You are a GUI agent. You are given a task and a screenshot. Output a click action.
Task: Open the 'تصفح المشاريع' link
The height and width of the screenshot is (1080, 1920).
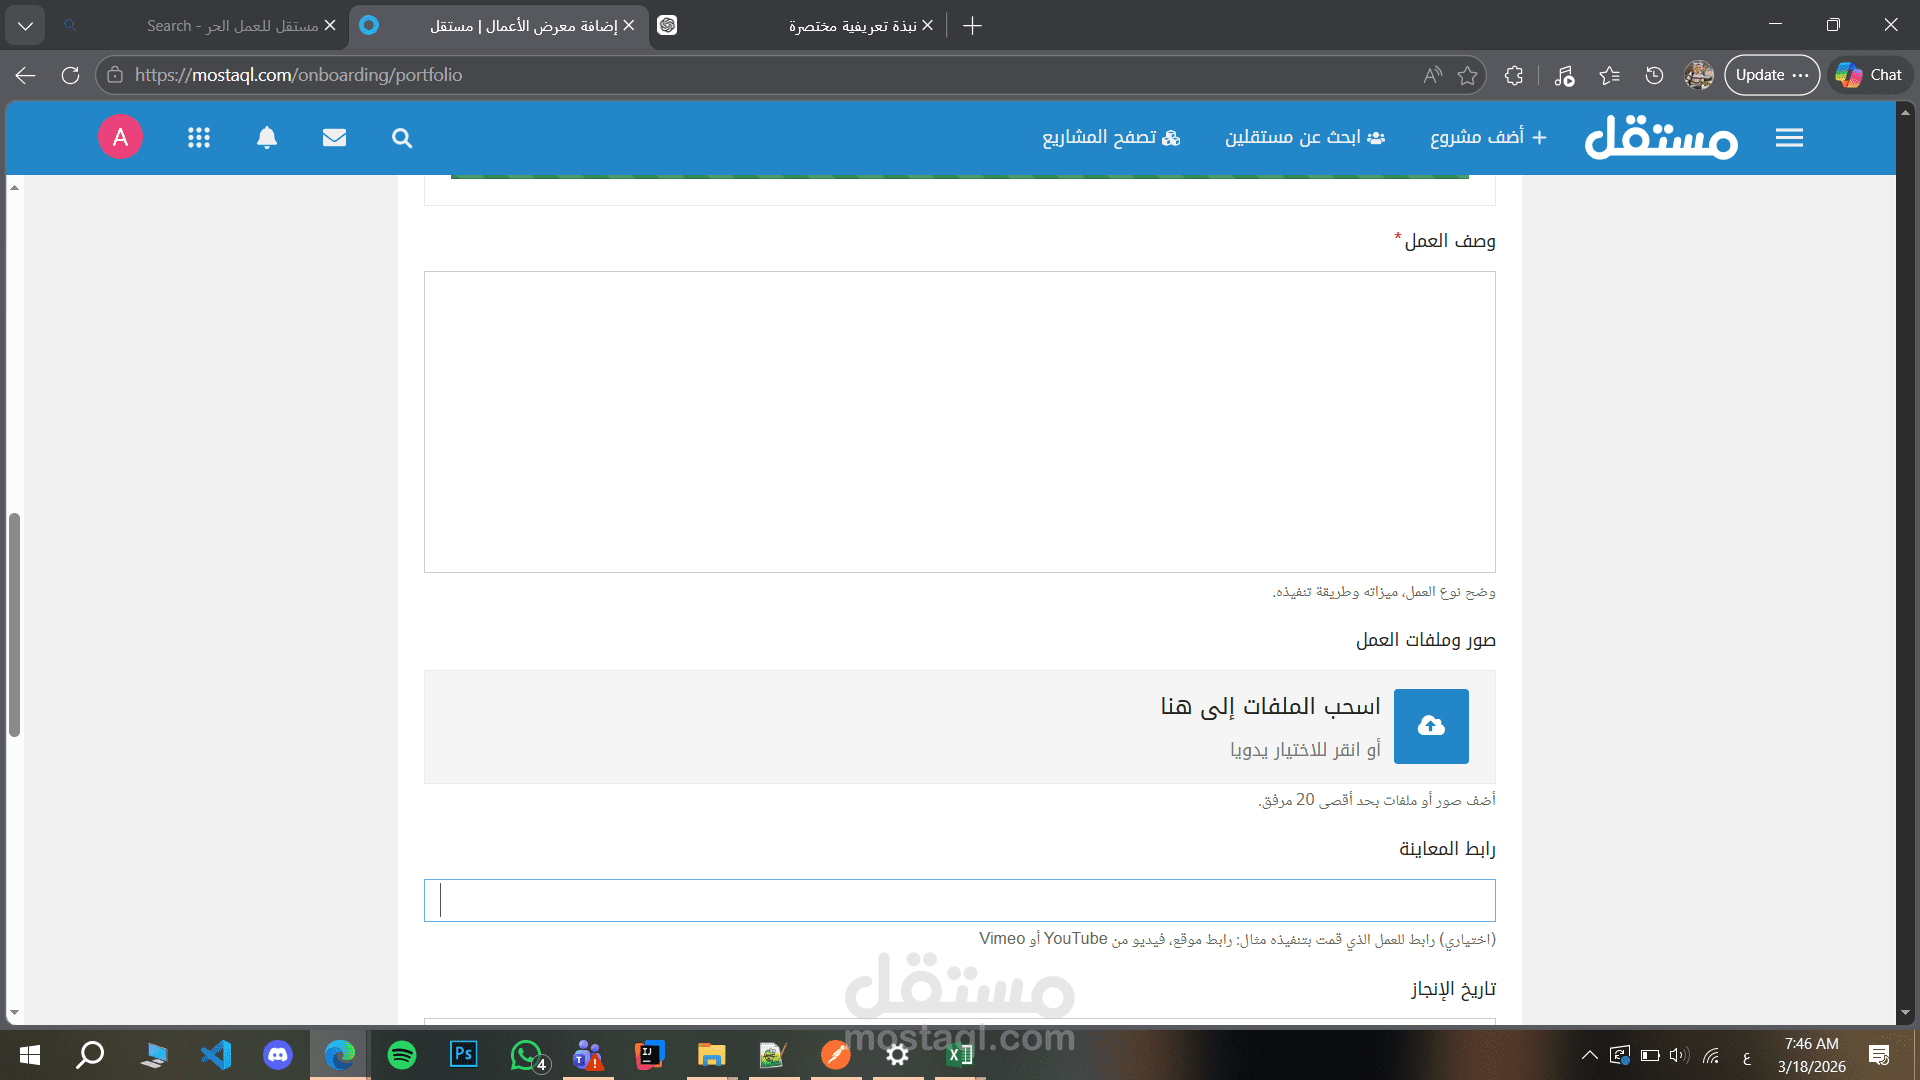pyautogui.click(x=1111, y=137)
